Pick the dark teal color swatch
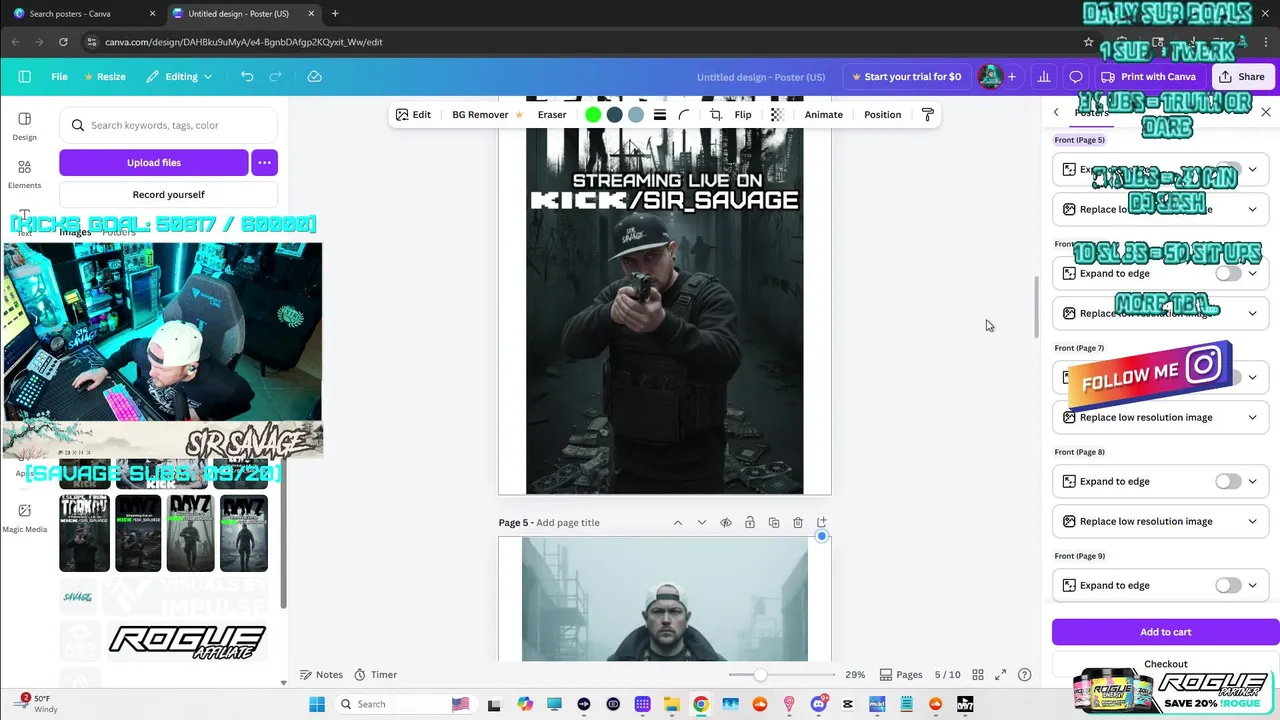Viewport: 1280px width, 720px height. (x=614, y=115)
